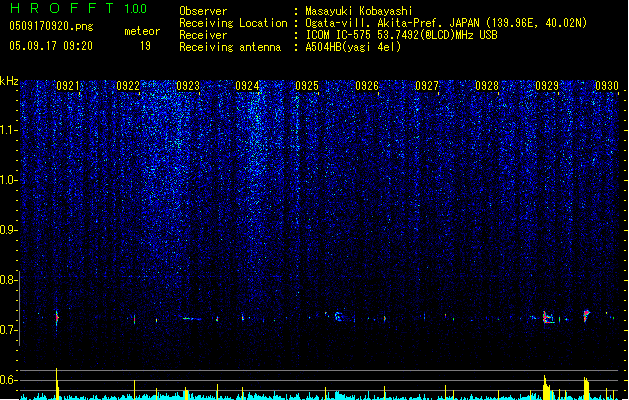
Task: Click the meteor count value 19
Action: [x=145, y=46]
